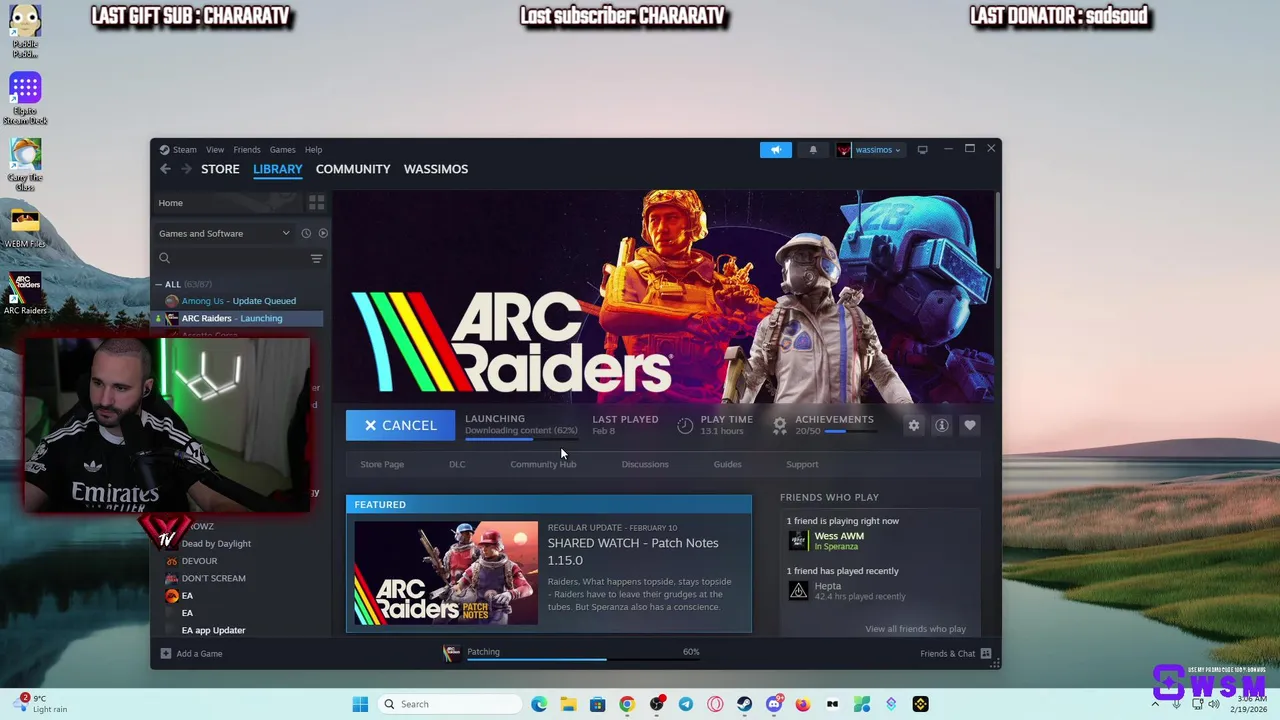Open ARC Raiders manage gear icon

(913, 425)
